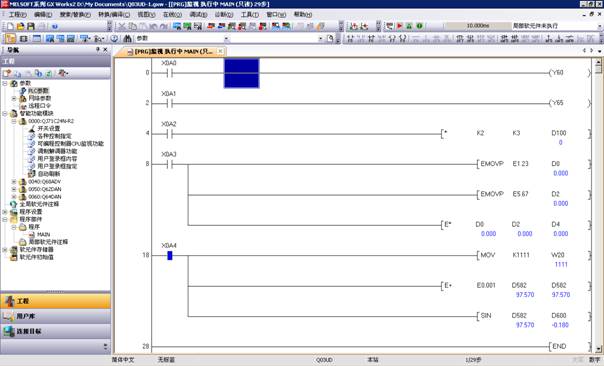The width and height of the screenshot is (604, 366).
Task: Open a project with the folder icon
Action: (20, 26)
